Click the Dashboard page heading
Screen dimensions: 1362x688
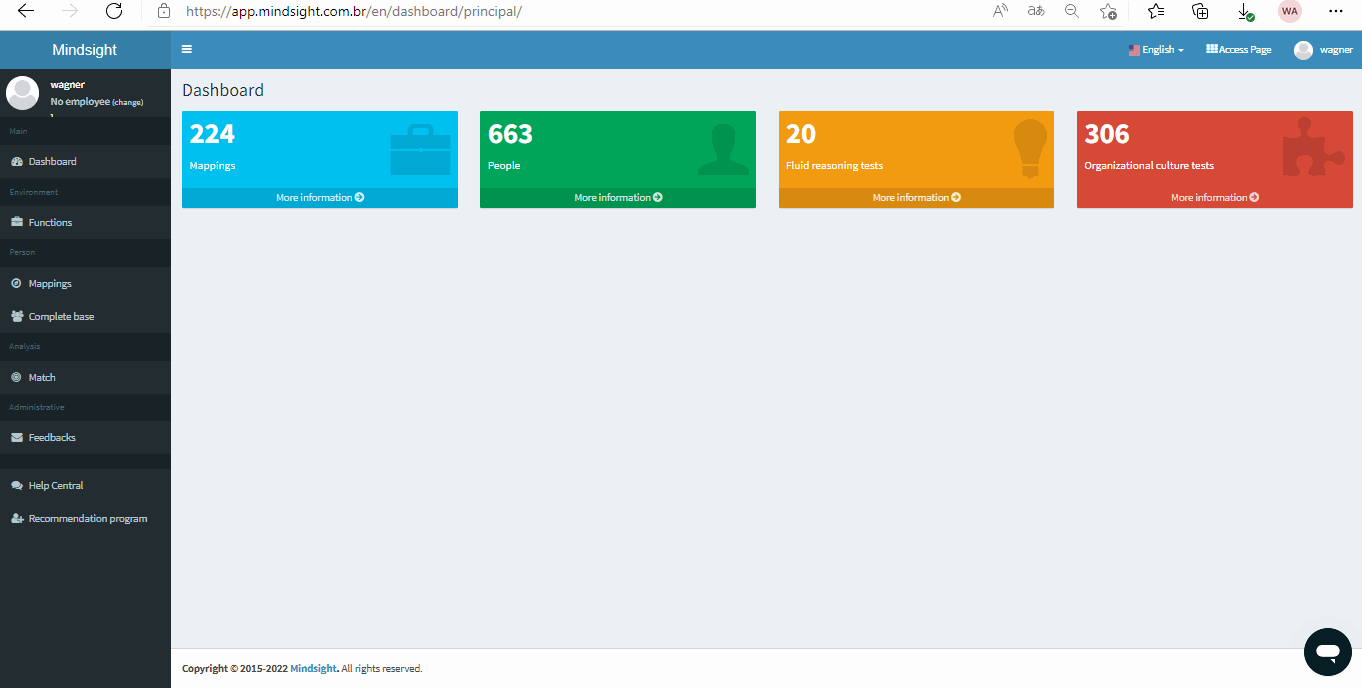pyautogui.click(x=223, y=90)
